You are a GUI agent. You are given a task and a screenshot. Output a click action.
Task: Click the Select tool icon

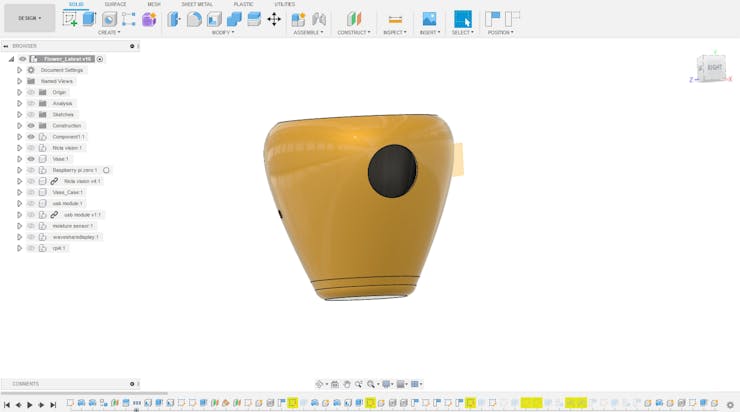pyautogui.click(x=462, y=19)
